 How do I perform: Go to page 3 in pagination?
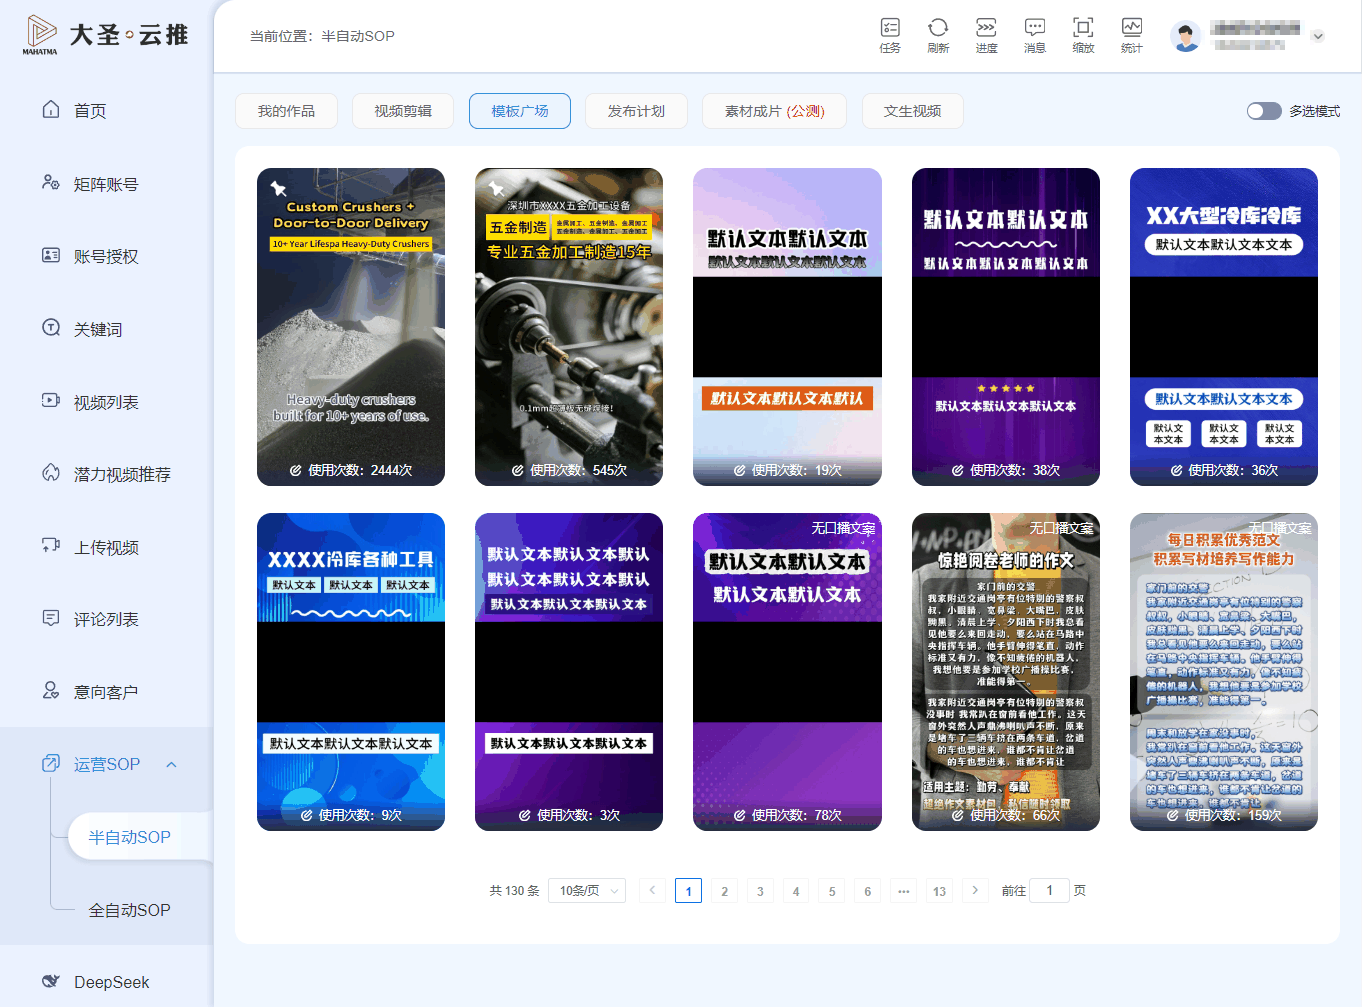[760, 891]
